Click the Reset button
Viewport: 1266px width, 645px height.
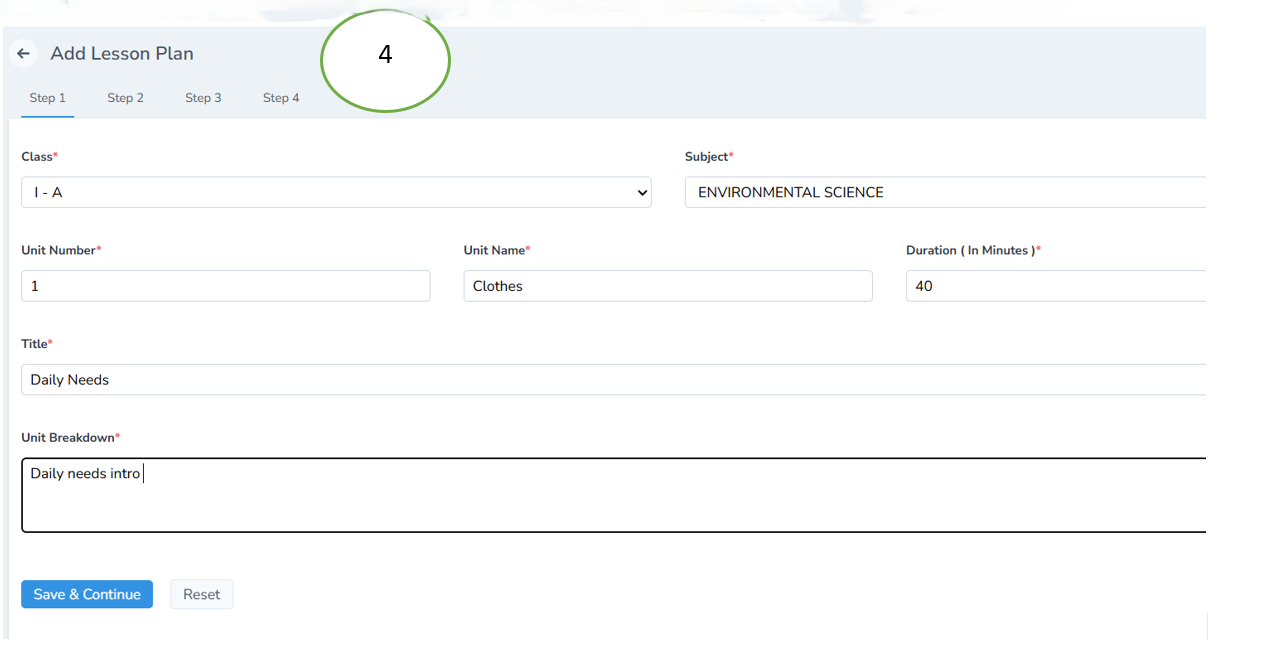point(201,594)
